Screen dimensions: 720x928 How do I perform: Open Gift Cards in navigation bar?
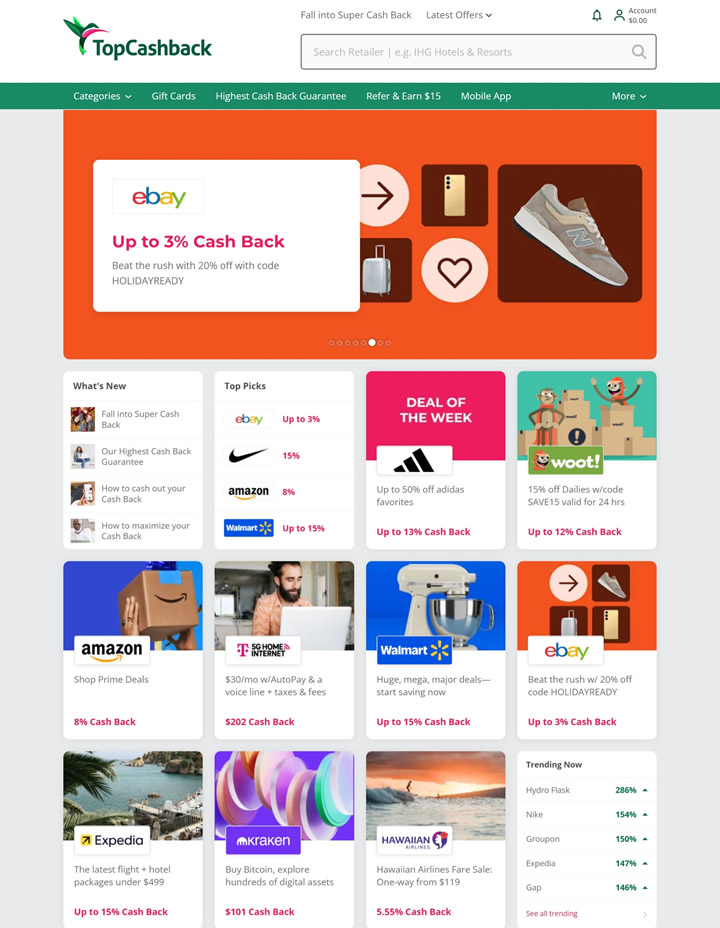tap(173, 96)
